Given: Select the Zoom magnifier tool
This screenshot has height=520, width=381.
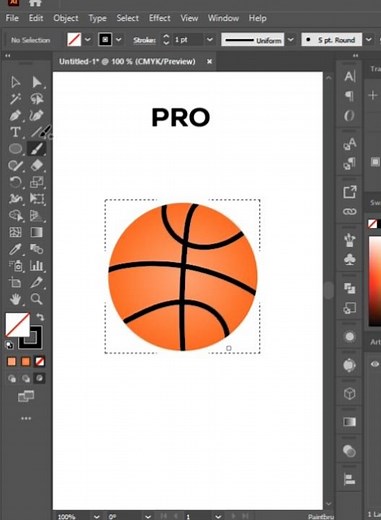Looking at the screenshot, I should coord(37,299).
